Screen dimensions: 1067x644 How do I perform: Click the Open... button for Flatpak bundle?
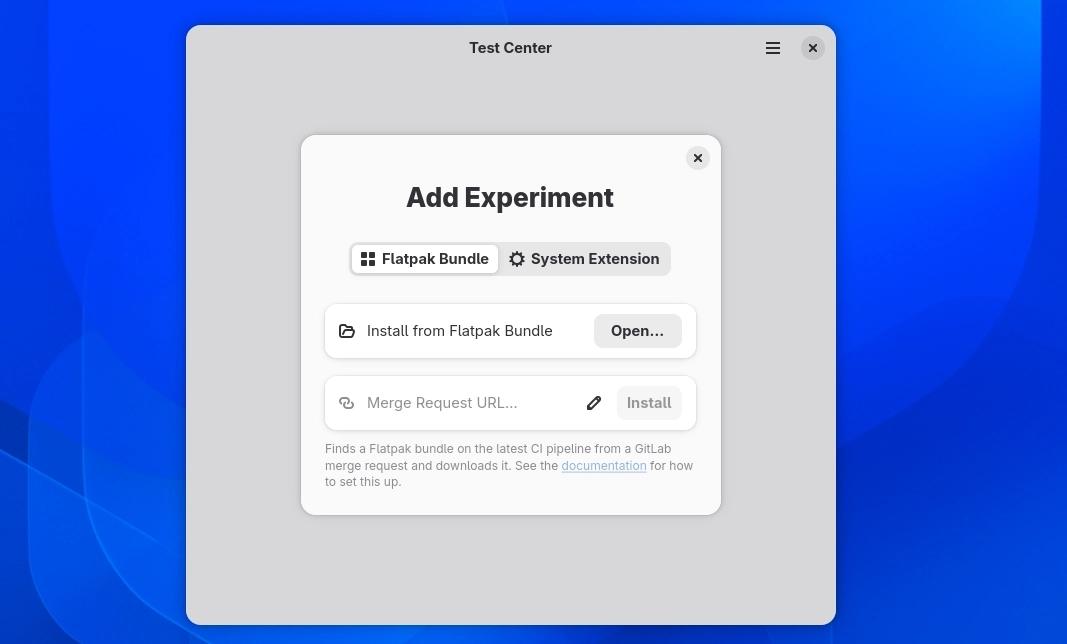638,331
